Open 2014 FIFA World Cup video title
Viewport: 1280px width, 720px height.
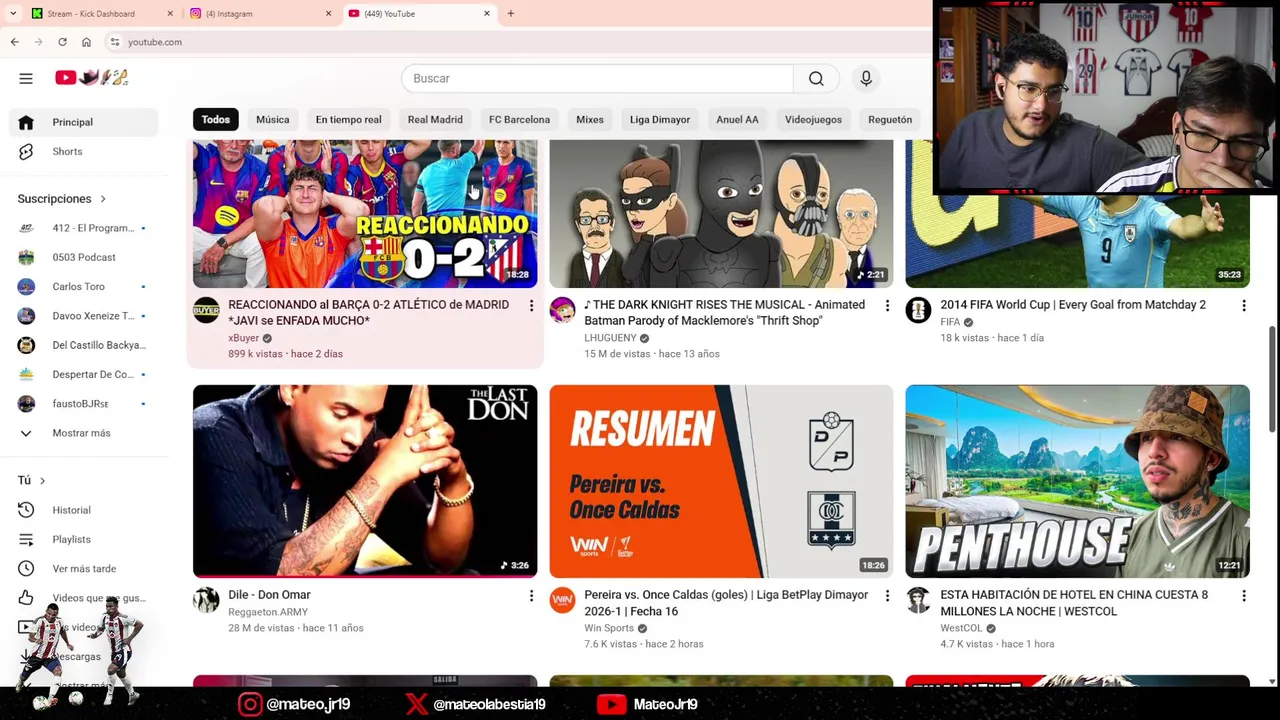[1072, 305]
